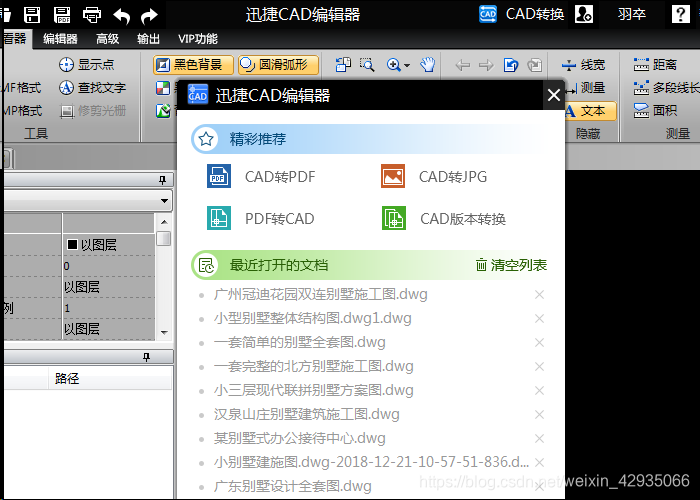
Task: Open 某别墅式办公接待中心.dwg
Action: pyautogui.click(x=300, y=439)
